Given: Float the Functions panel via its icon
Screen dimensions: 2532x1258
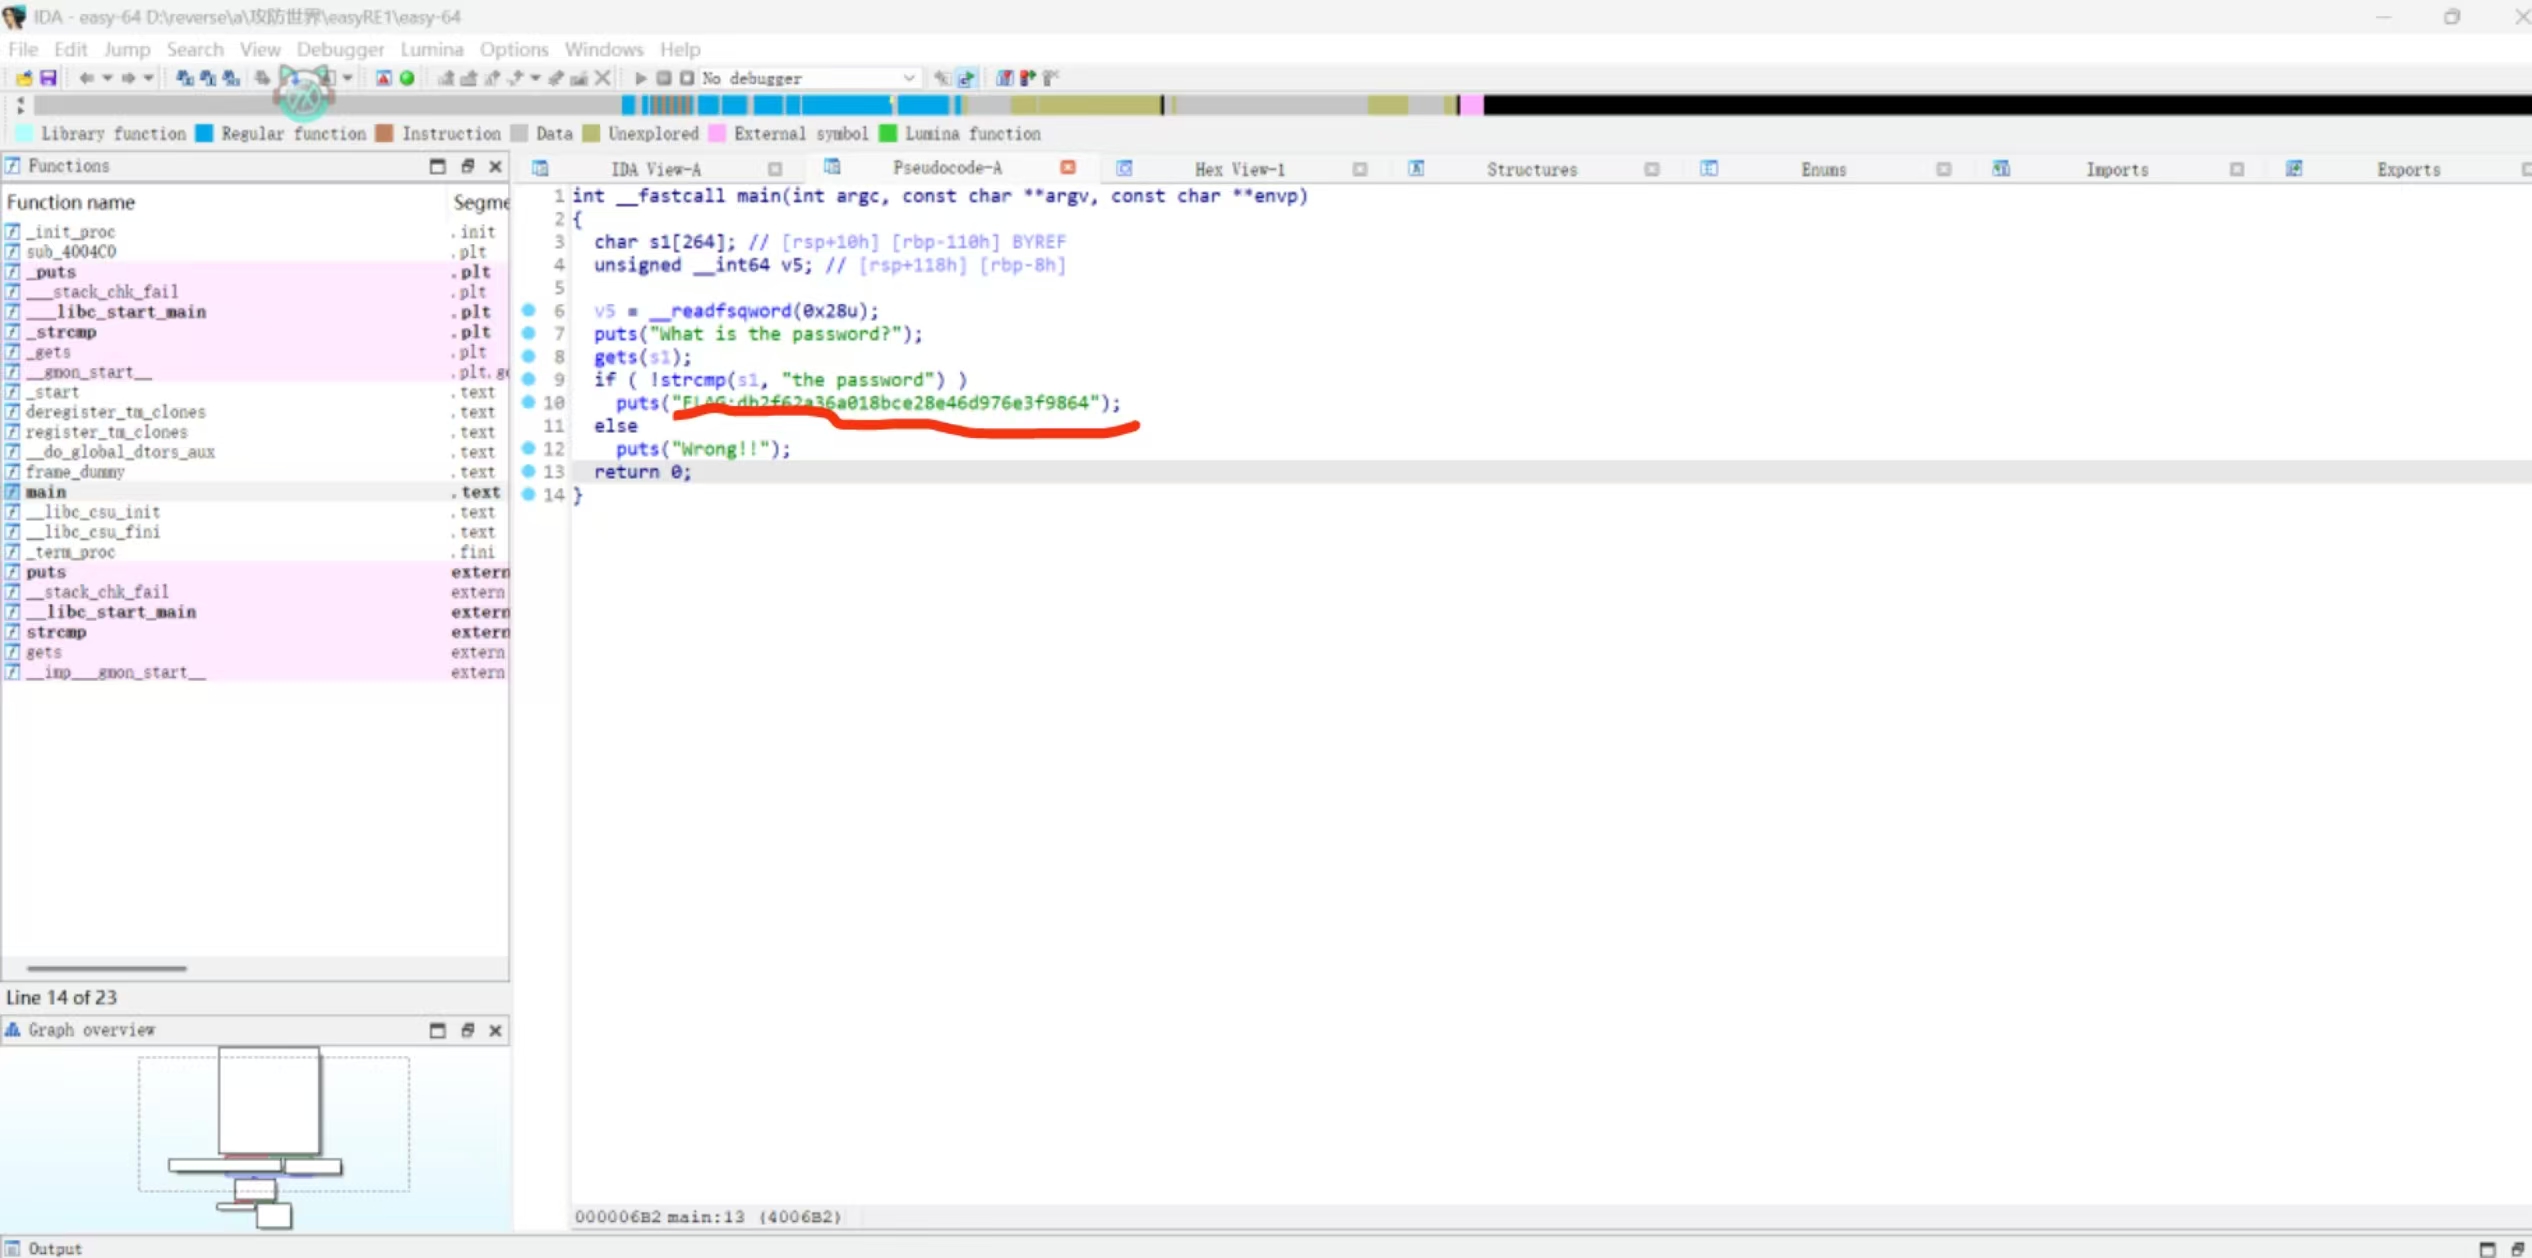Looking at the screenshot, I should pos(467,166).
